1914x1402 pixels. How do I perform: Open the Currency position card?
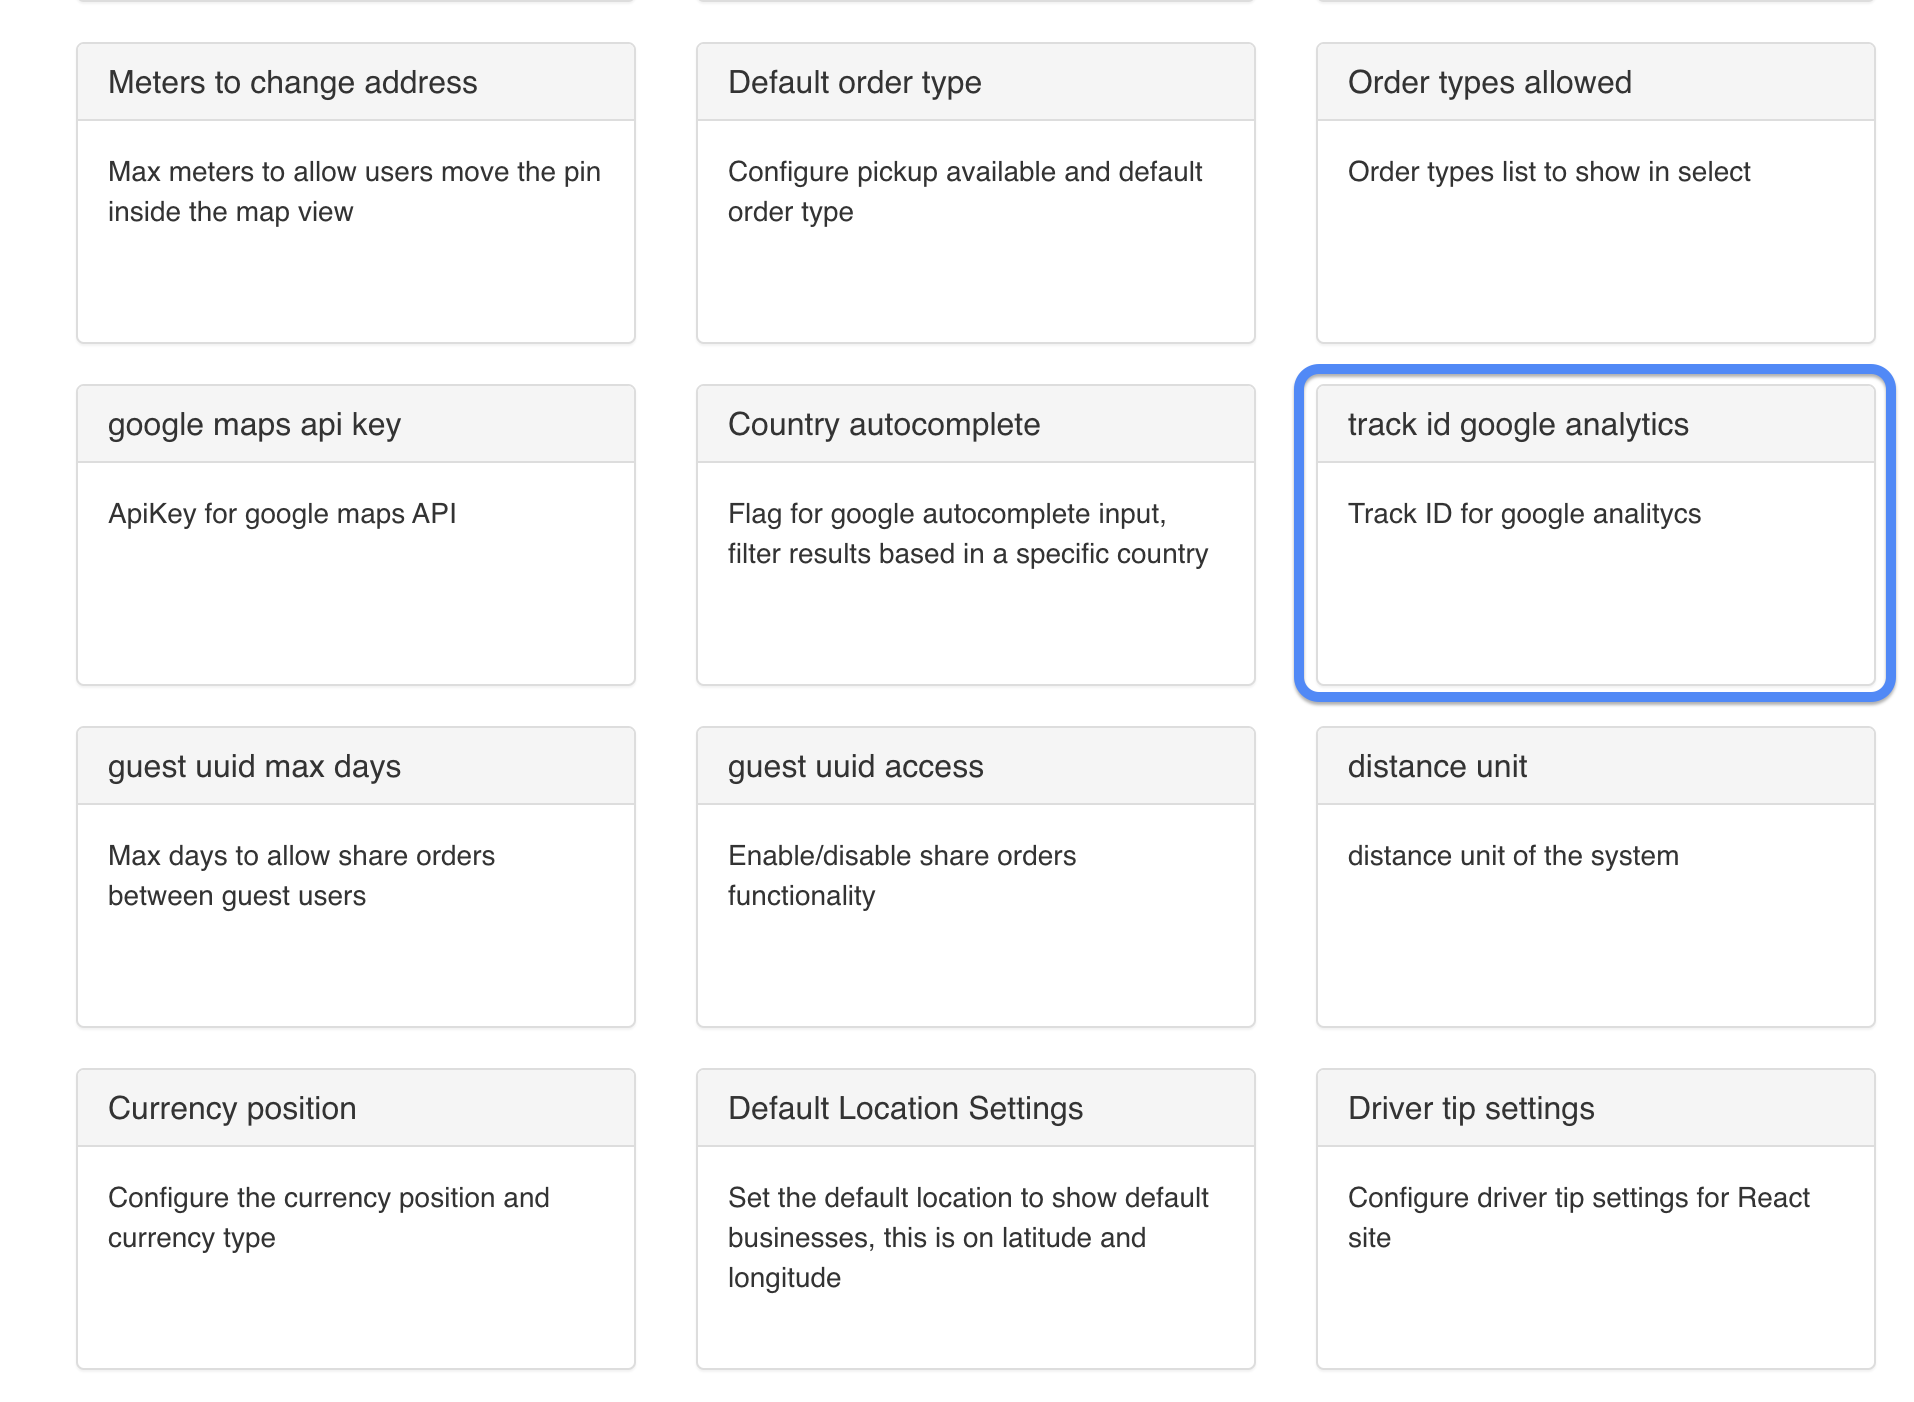[356, 1219]
